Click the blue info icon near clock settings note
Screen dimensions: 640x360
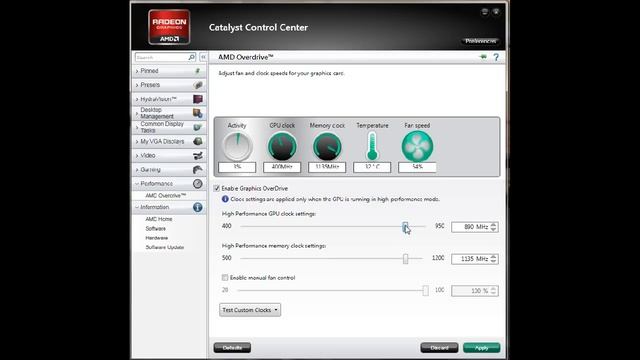pos(225,199)
